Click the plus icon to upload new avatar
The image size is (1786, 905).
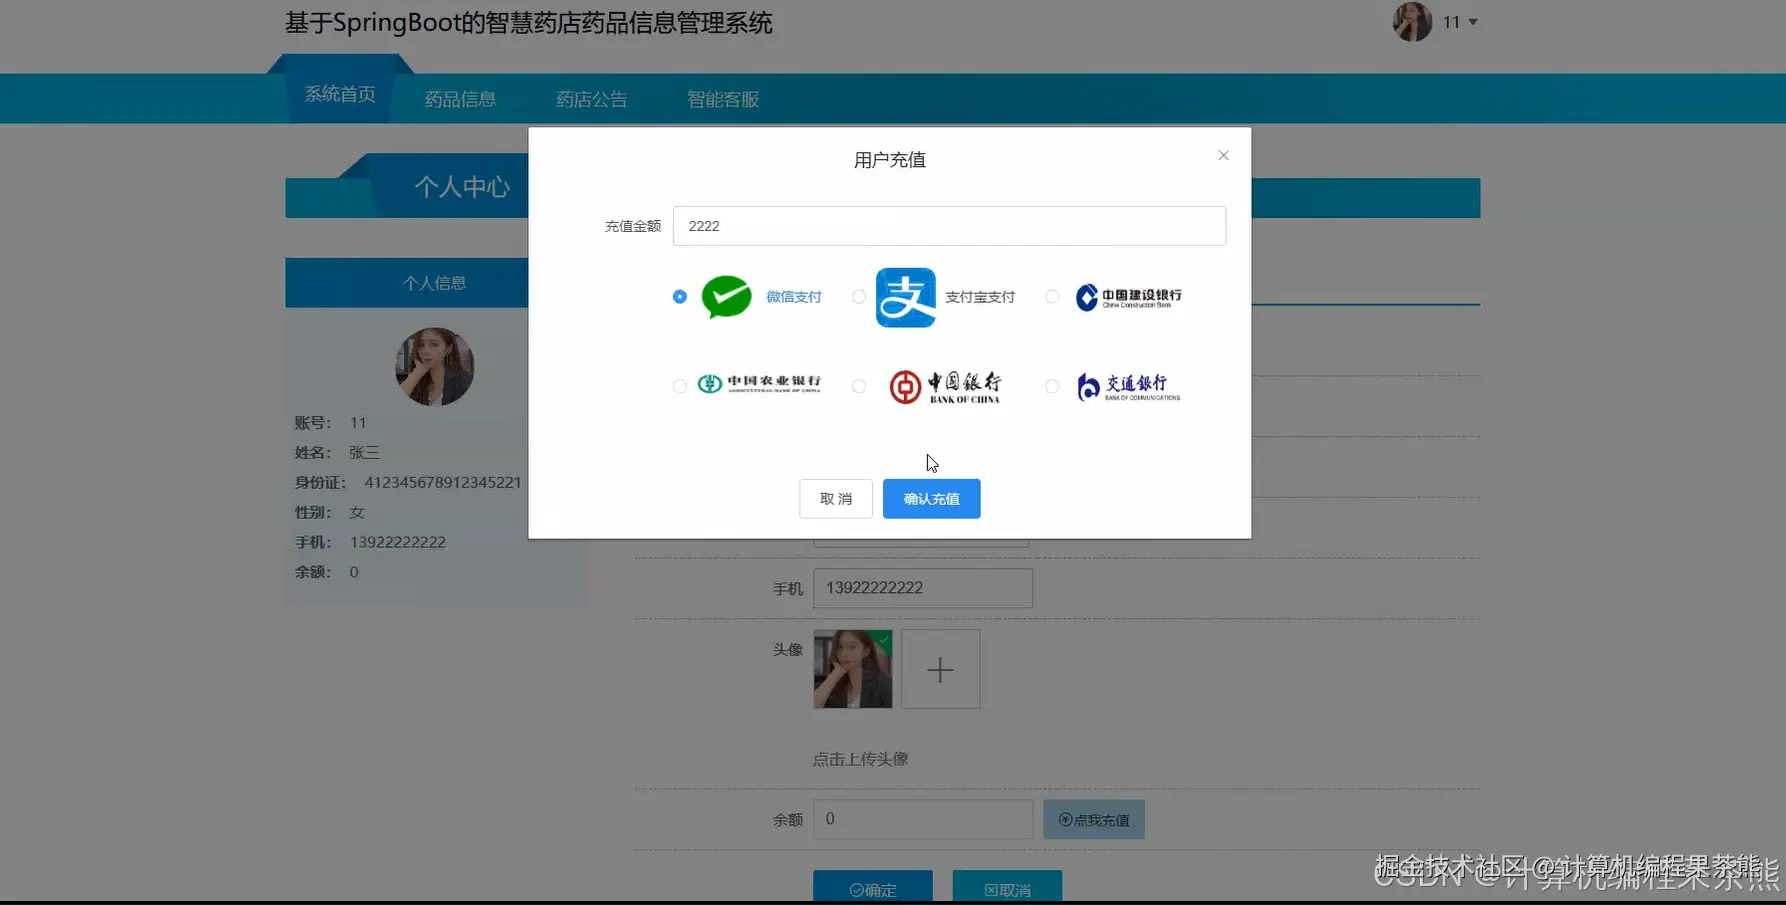pyautogui.click(x=939, y=668)
